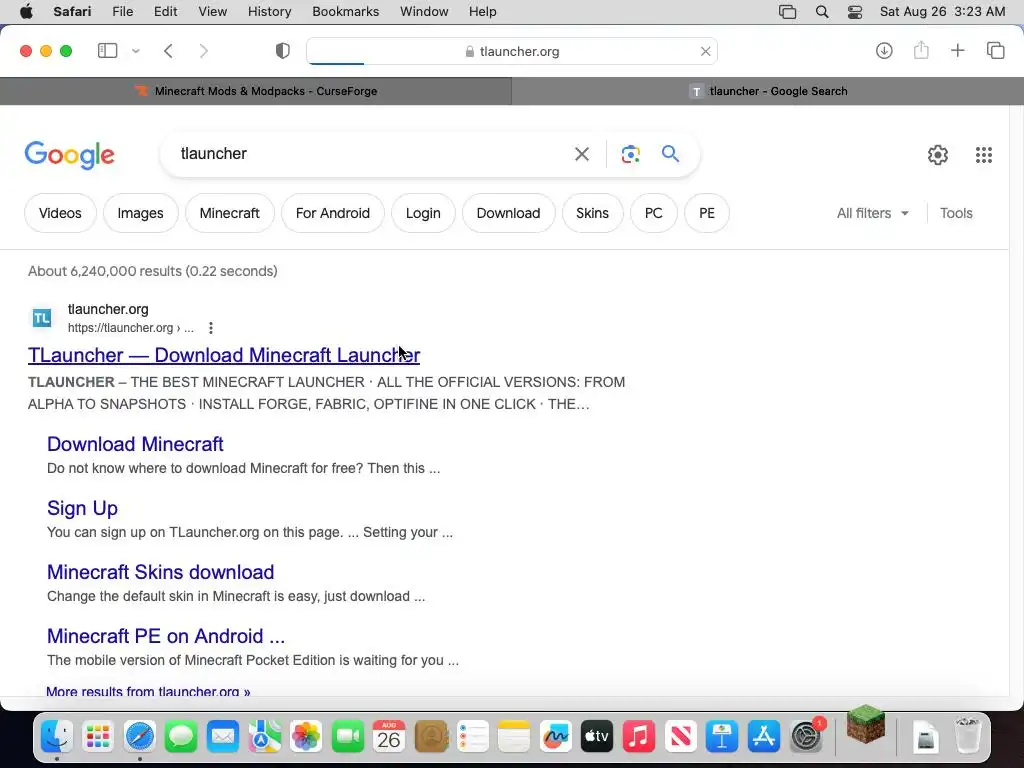Open the Apple menu
1024x768 pixels.
26,12
